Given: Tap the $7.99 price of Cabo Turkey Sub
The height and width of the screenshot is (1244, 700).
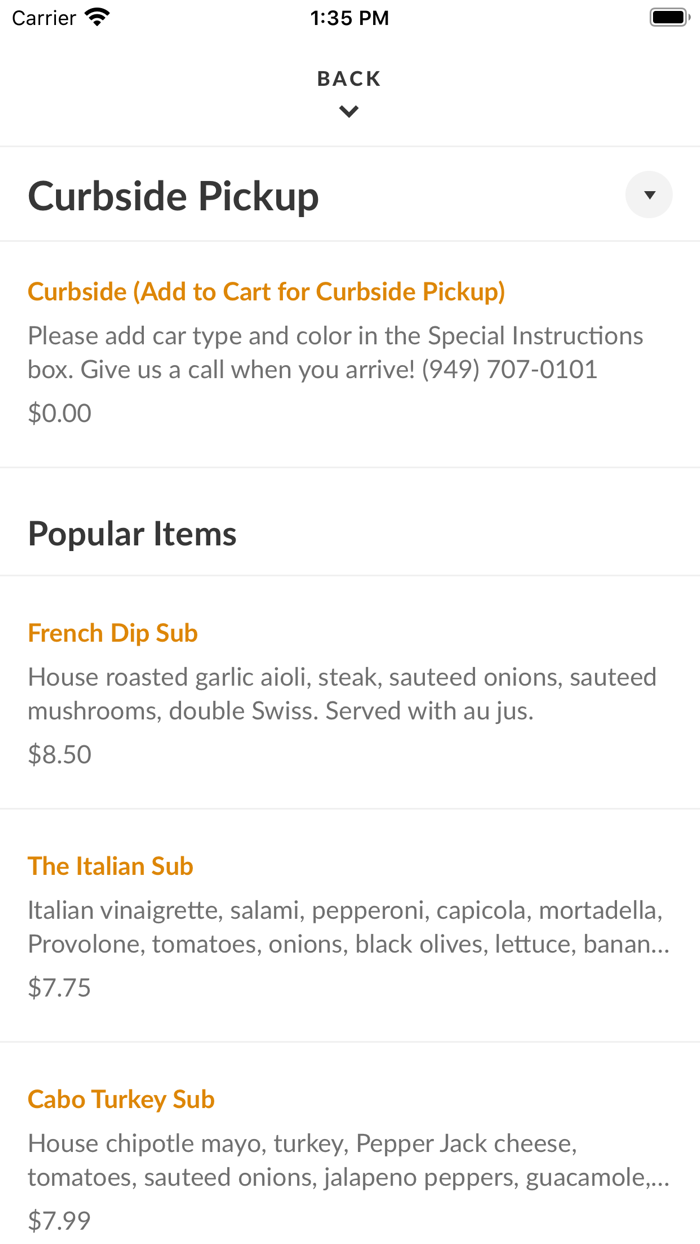Looking at the screenshot, I should pos(59,1220).
